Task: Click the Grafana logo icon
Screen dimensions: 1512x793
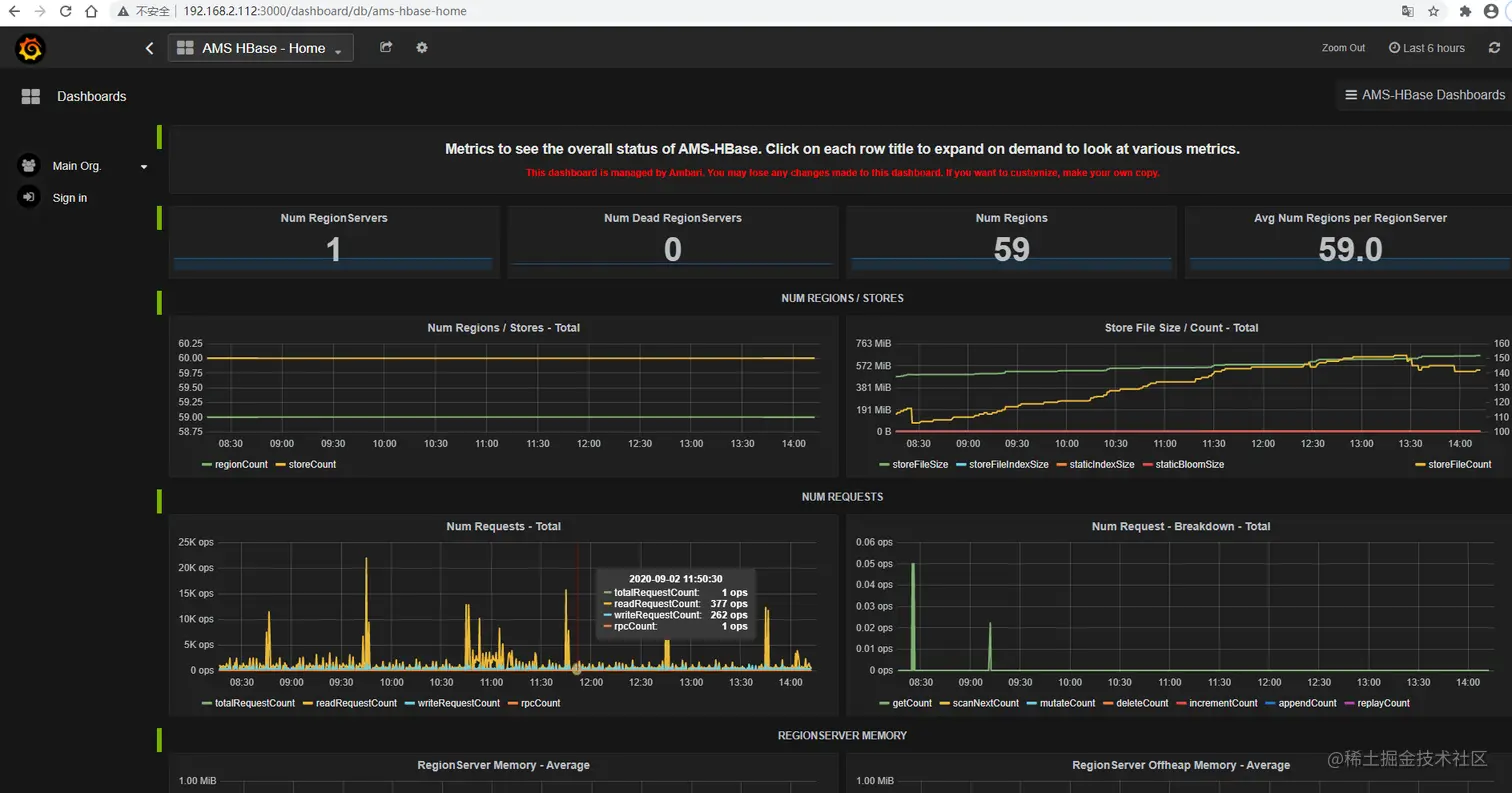Action: coord(30,48)
